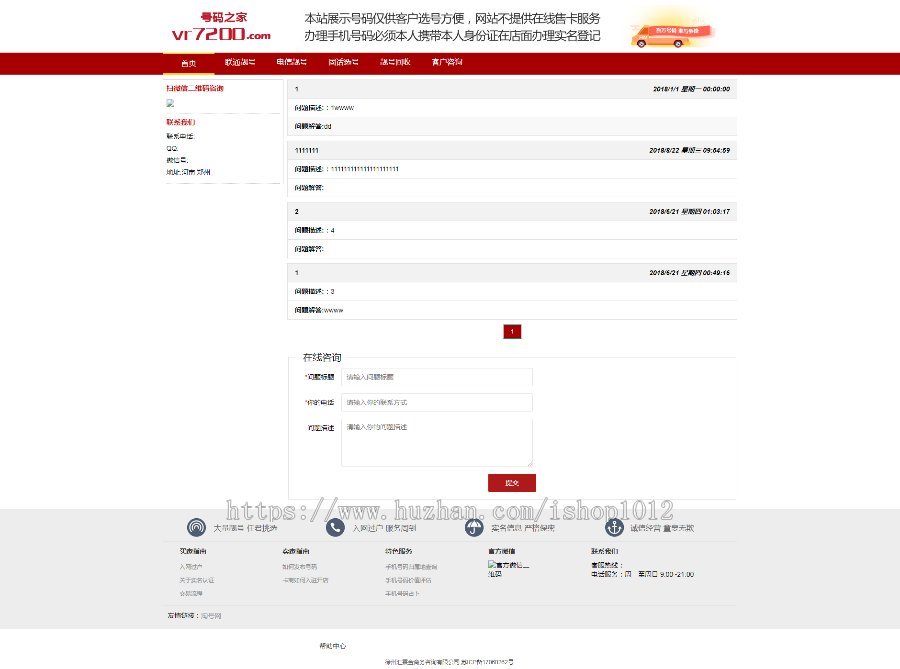
Task: Open first link under buyer guide column
Action: (x=191, y=567)
